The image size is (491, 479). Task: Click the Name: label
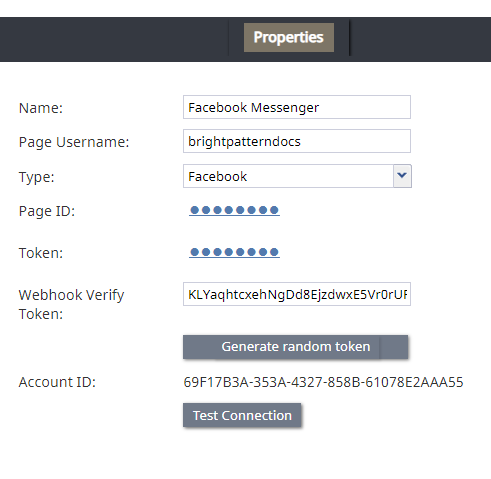41,108
